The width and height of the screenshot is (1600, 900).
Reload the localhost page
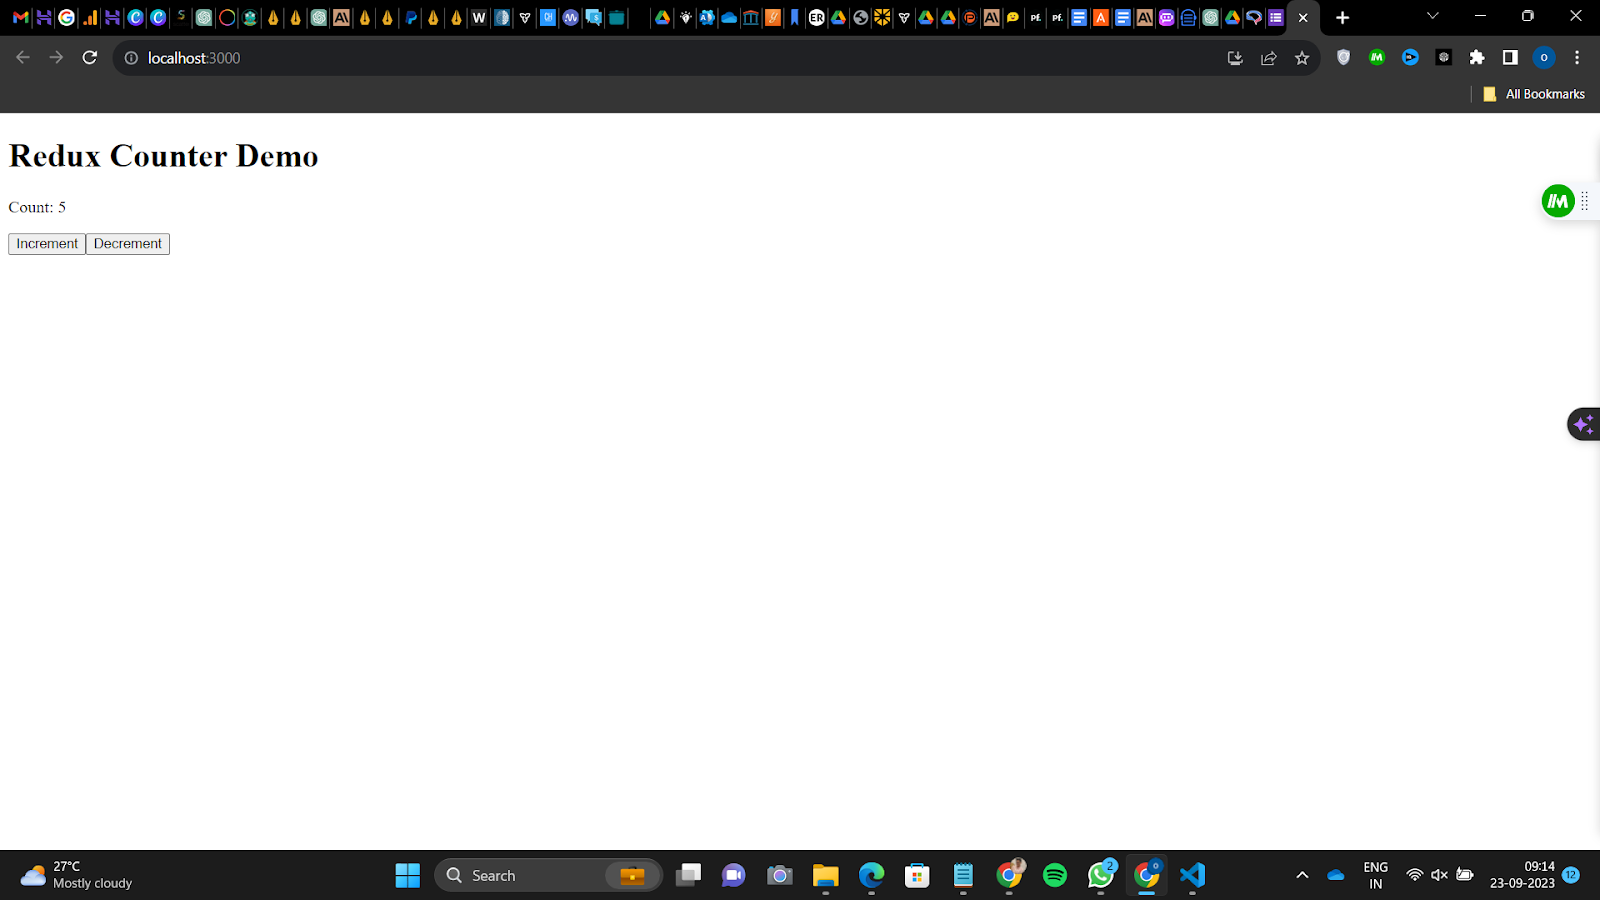[90, 58]
